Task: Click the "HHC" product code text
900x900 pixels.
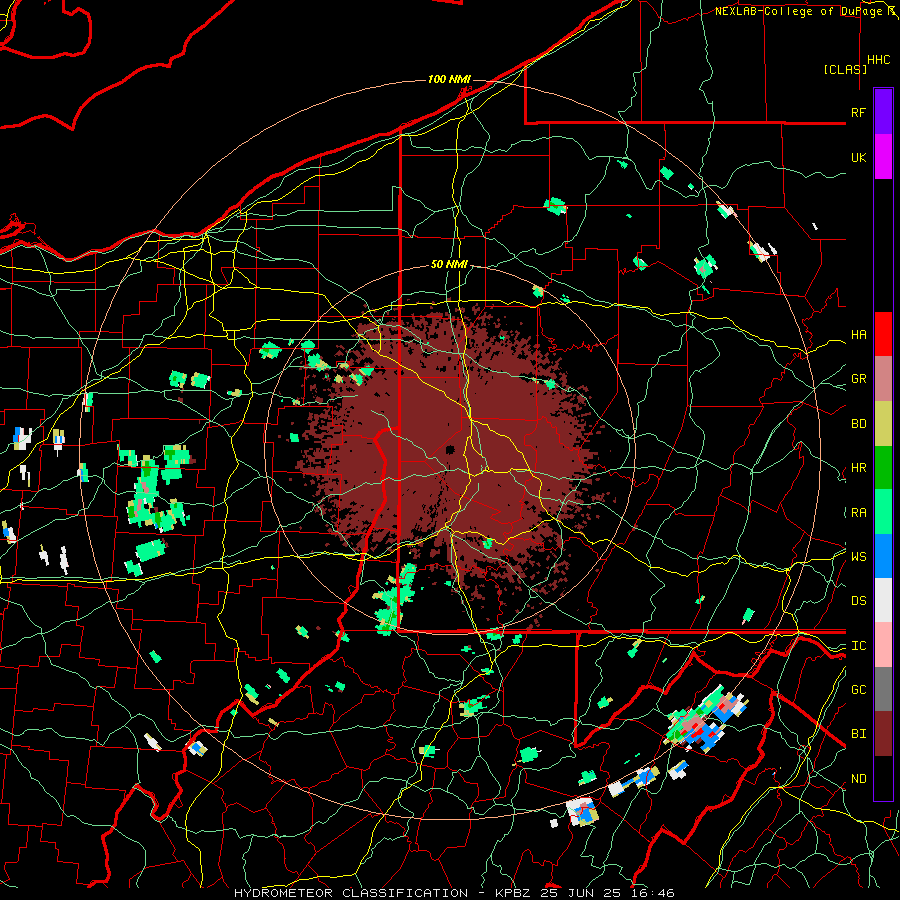Action: tap(878, 60)
